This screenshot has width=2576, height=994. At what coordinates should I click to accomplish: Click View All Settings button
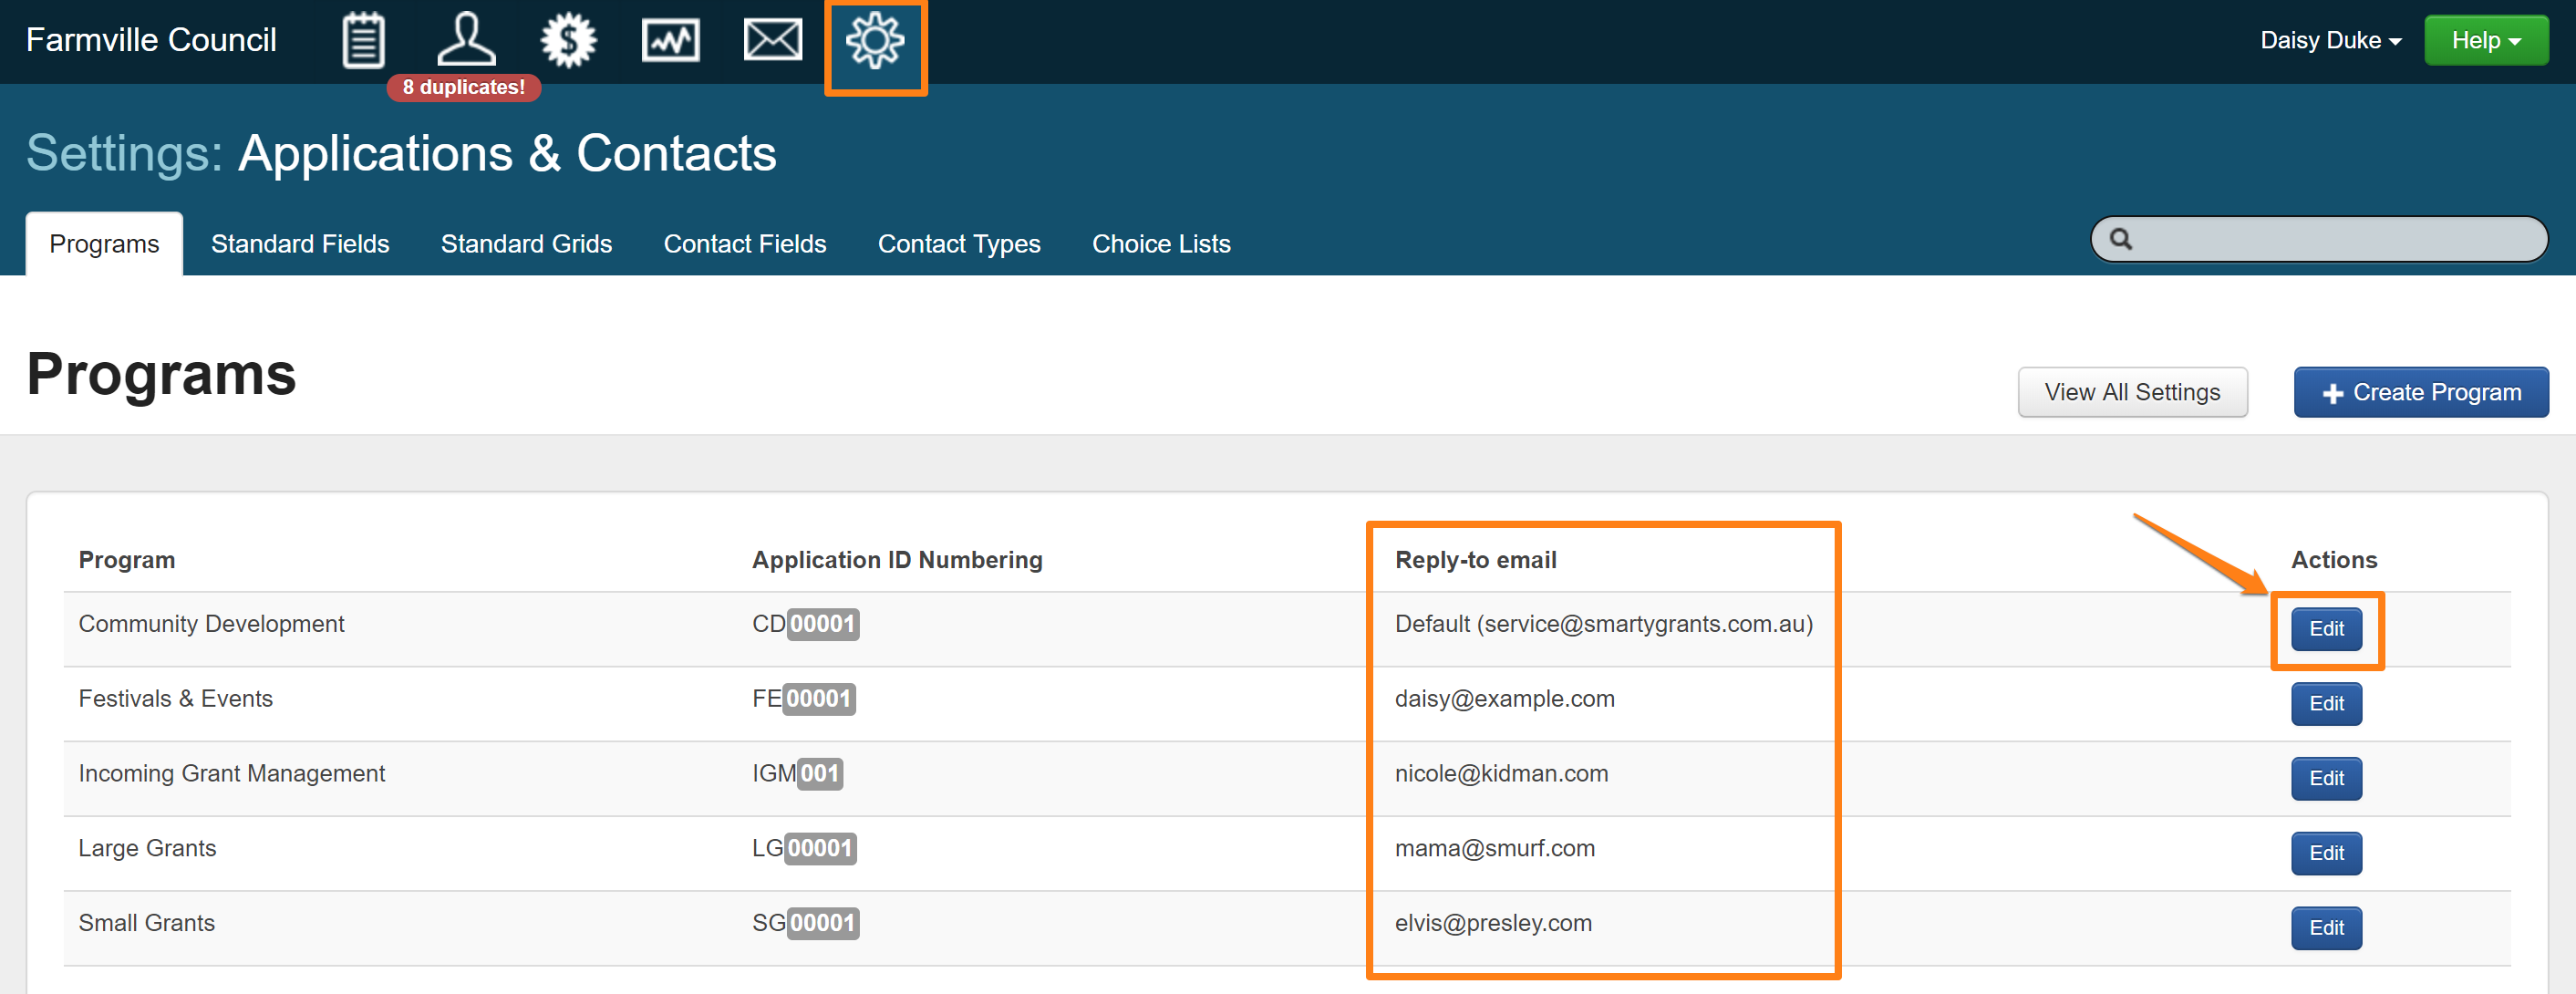point(2131,392)
